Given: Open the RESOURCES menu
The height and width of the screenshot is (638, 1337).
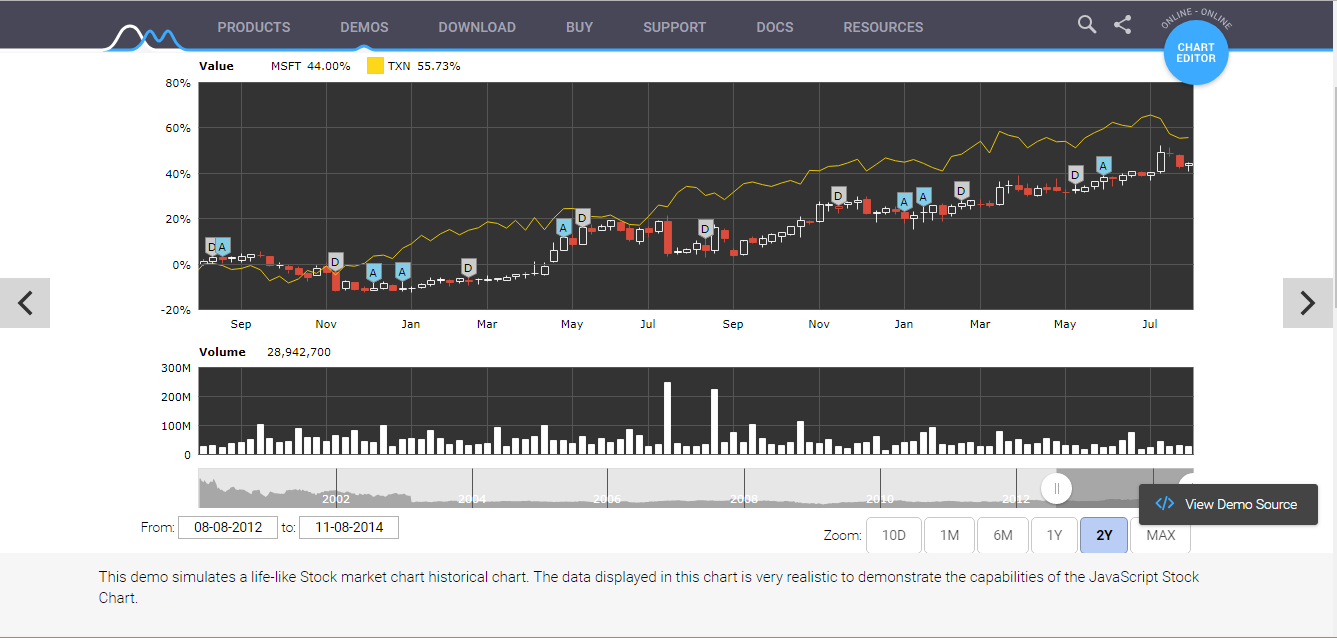Looking at the screenshot, I should 883,27.
